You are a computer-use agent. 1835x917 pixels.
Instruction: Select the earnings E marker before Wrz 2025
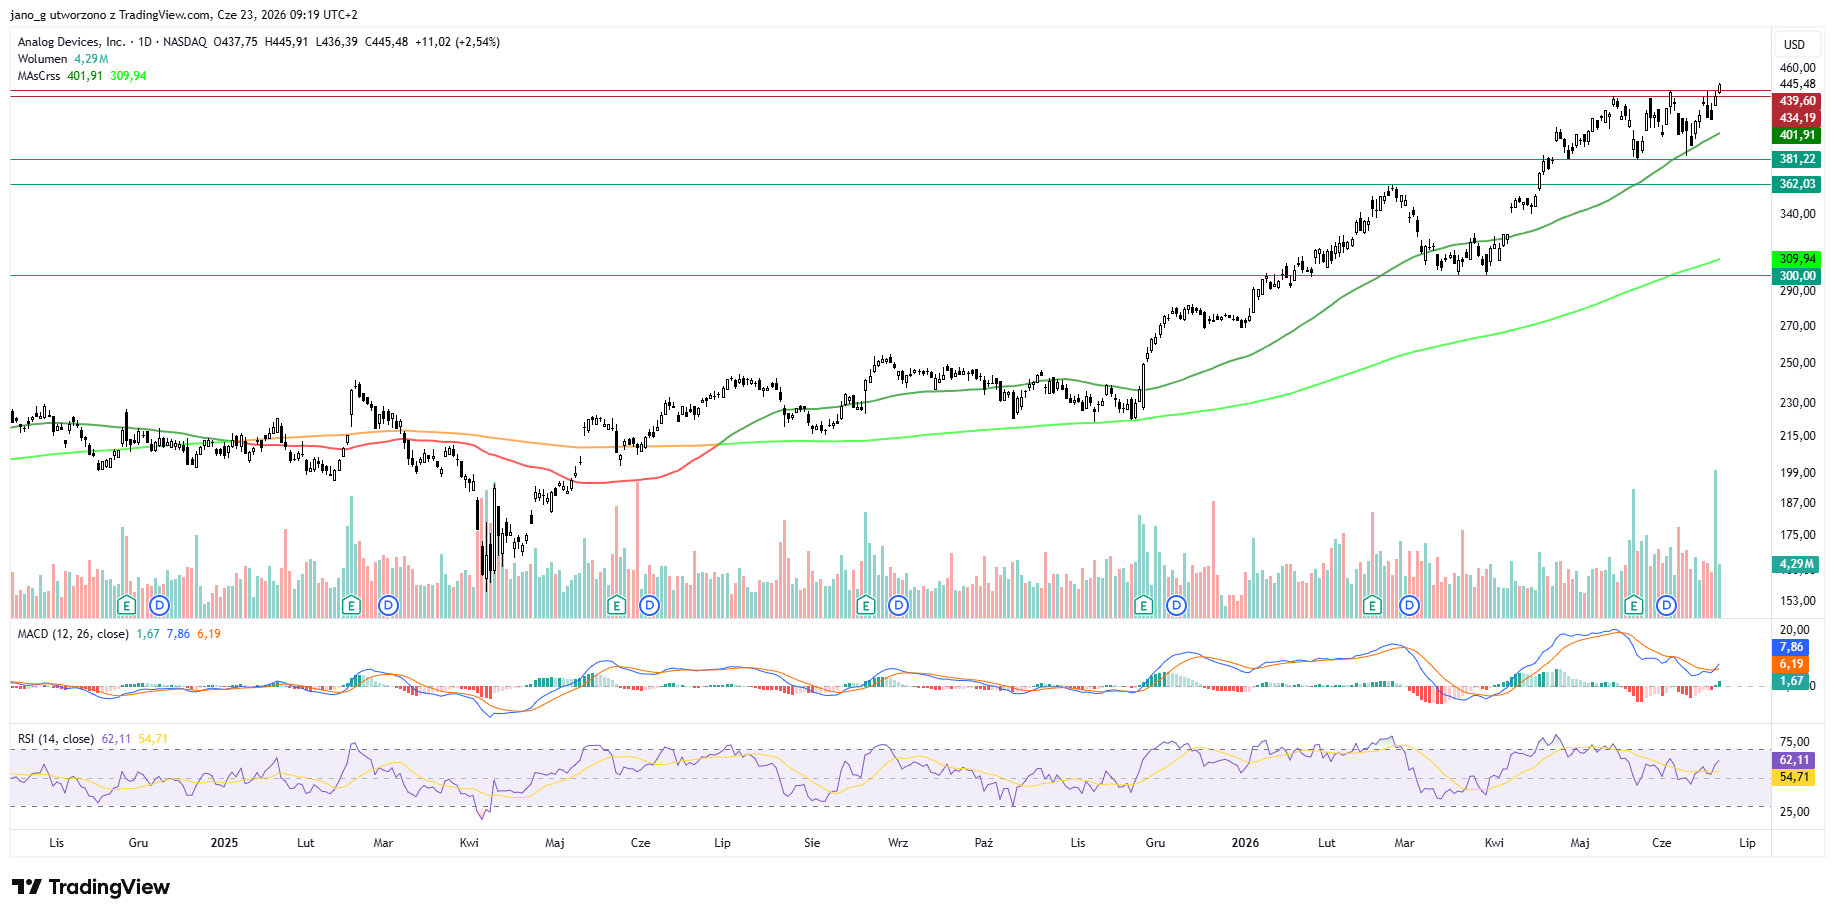(866, 605)
